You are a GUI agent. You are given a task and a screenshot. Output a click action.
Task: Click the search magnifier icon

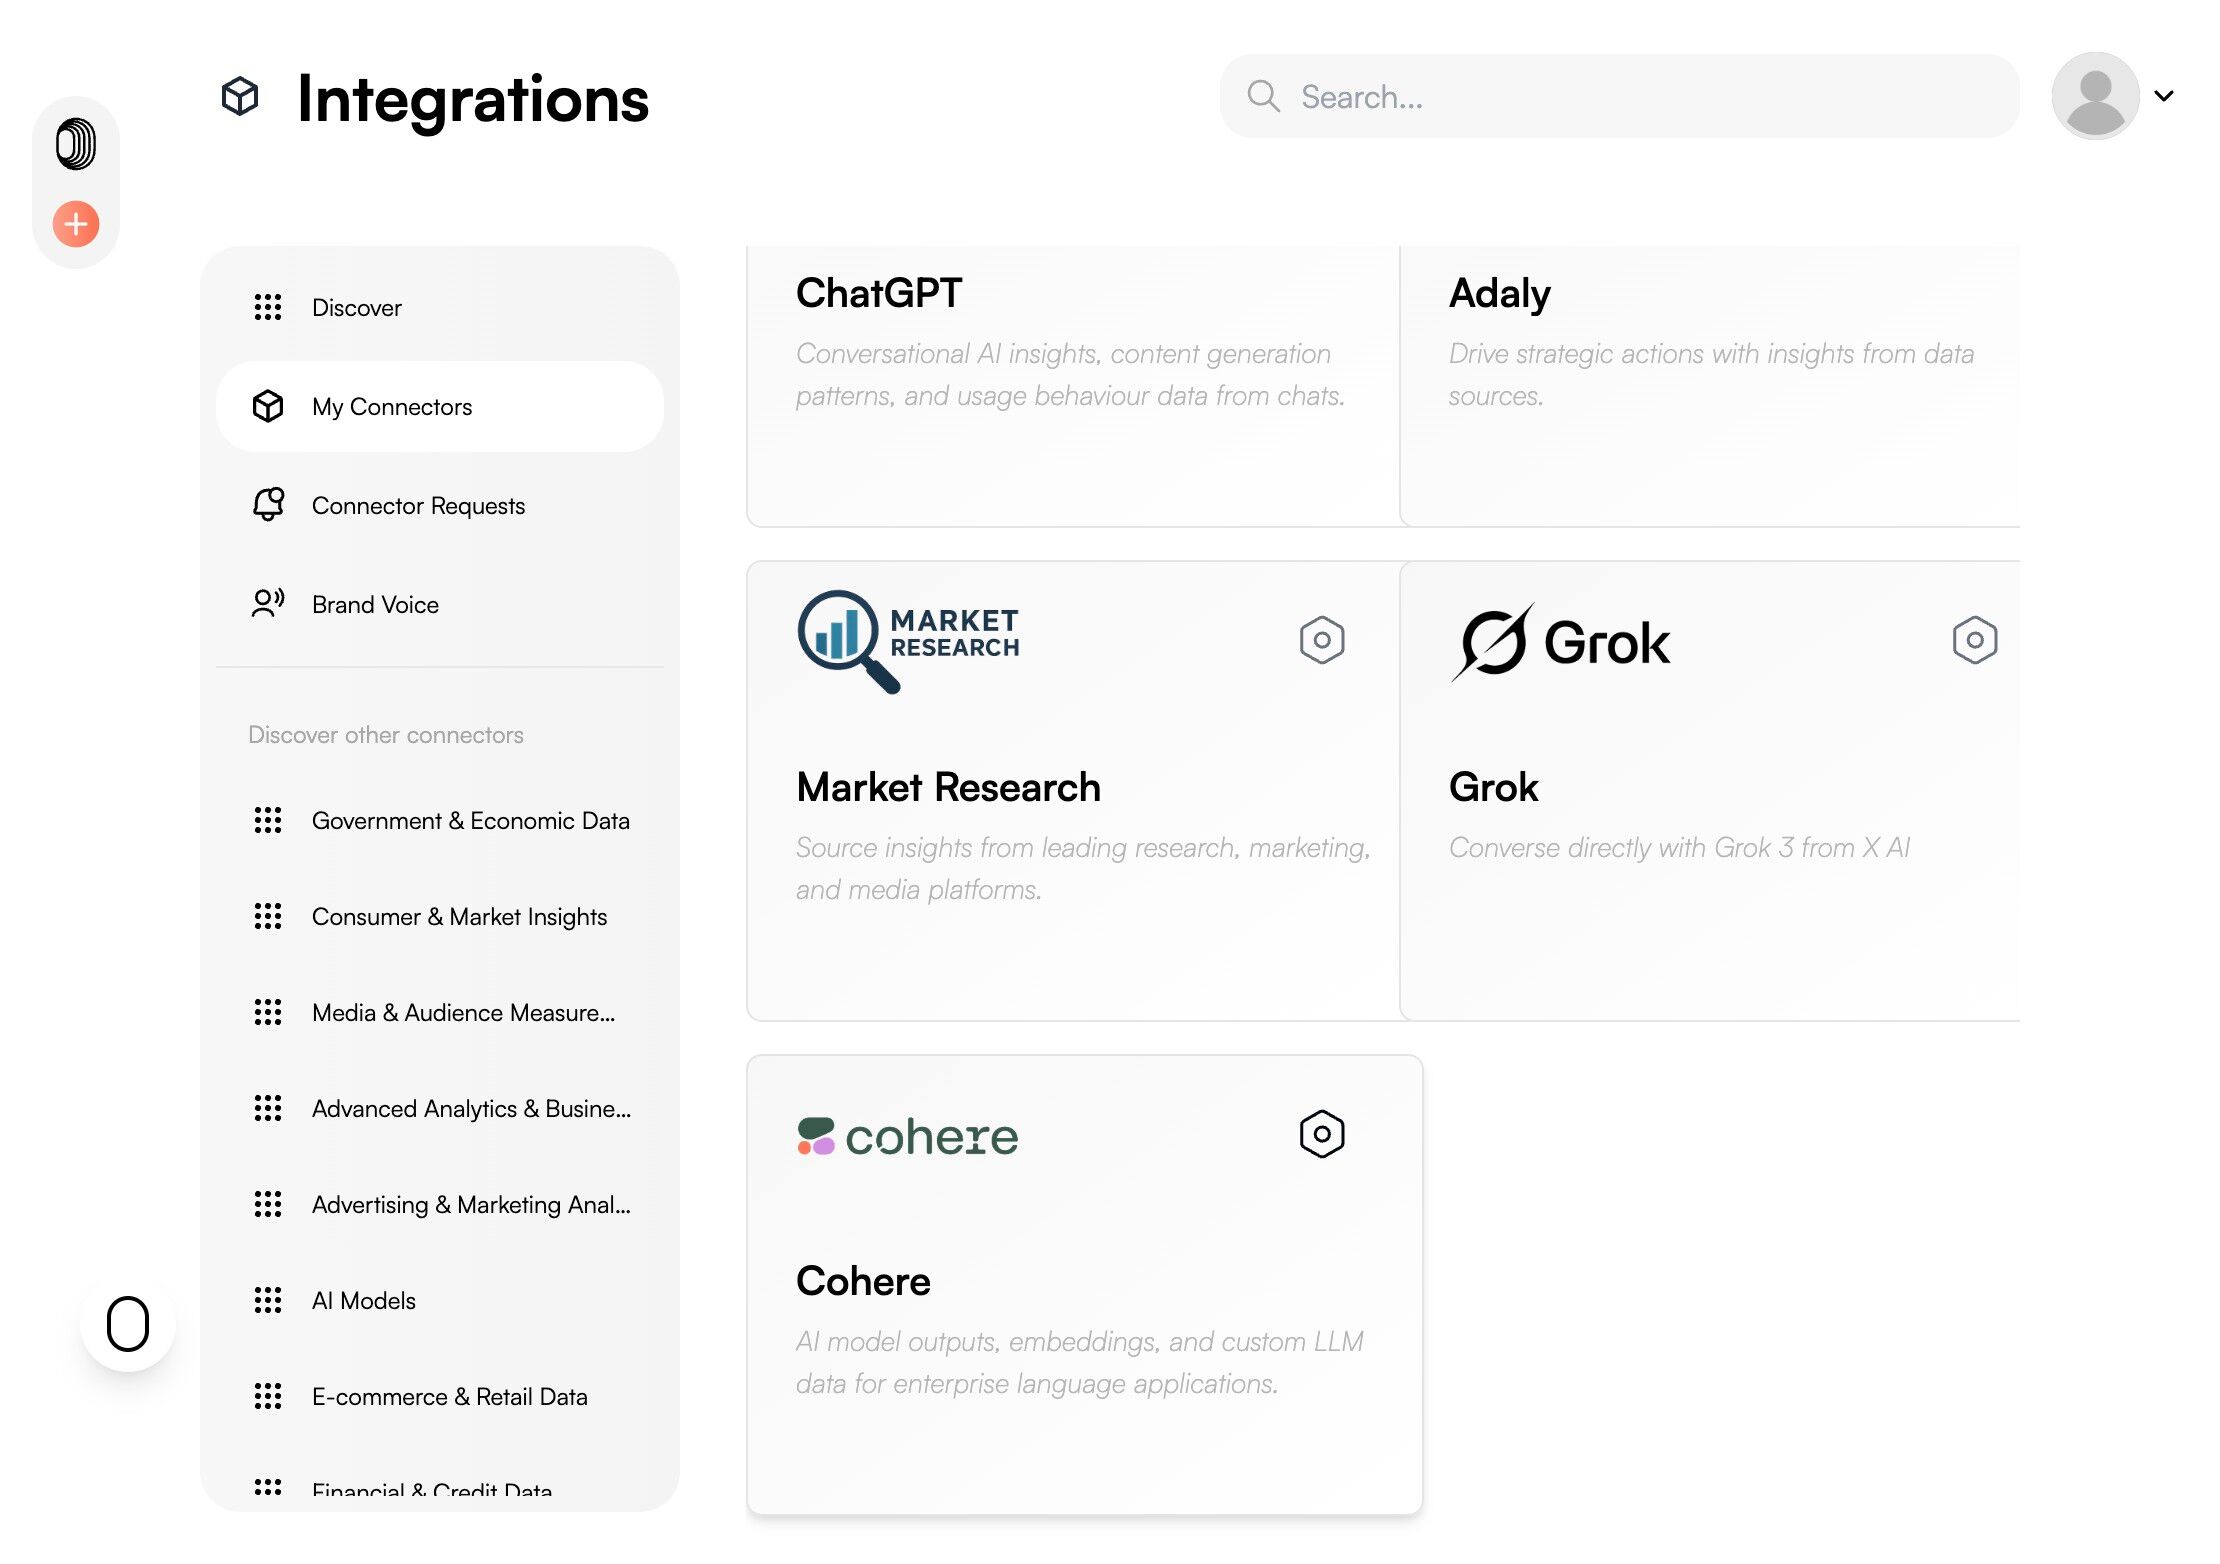(x=1263, y=96)
